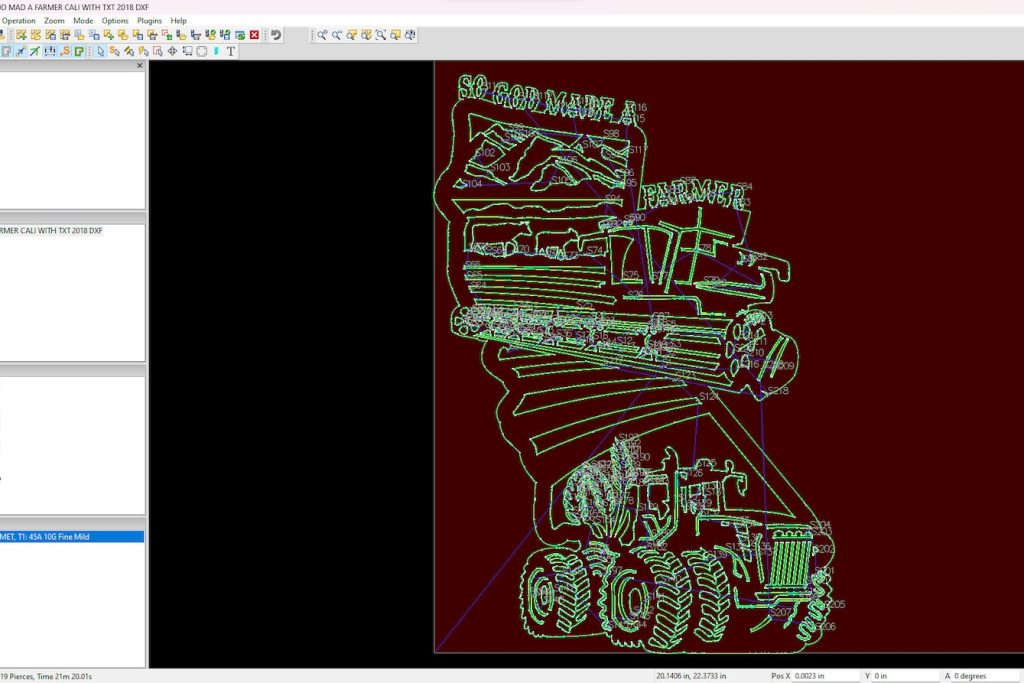Open the Plugins menu
Viewport: 1024px width, 683px height.
pos(149,20)
